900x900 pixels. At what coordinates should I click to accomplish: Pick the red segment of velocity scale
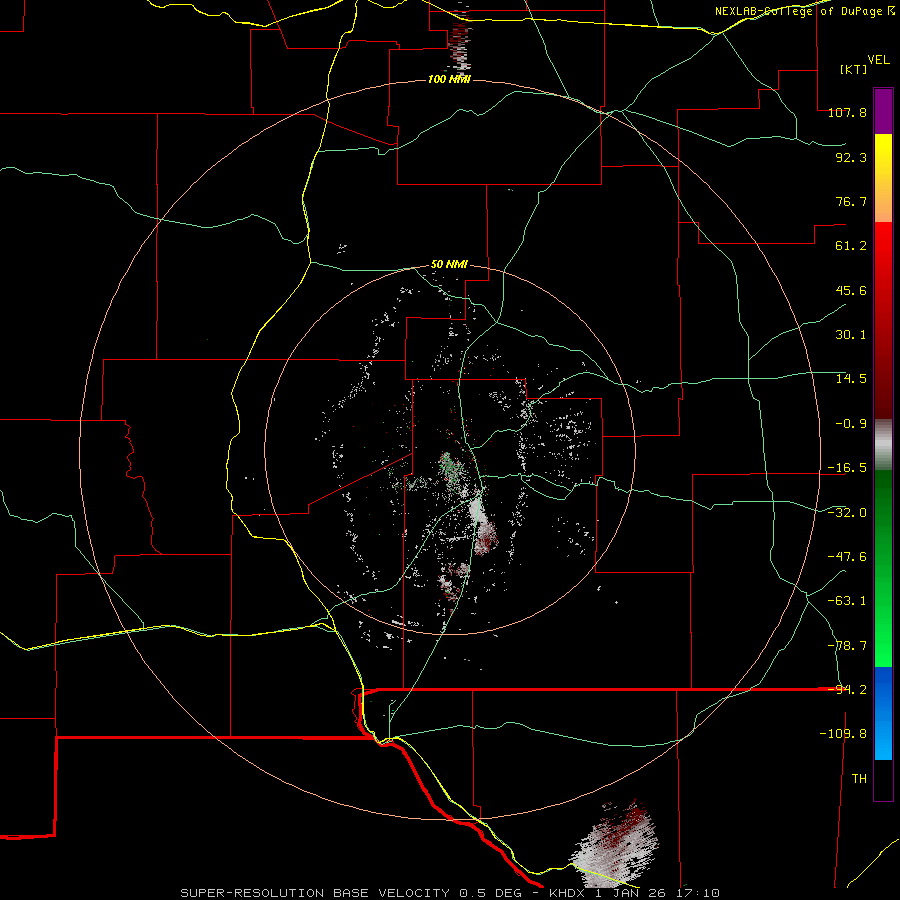tap(883, 320)
